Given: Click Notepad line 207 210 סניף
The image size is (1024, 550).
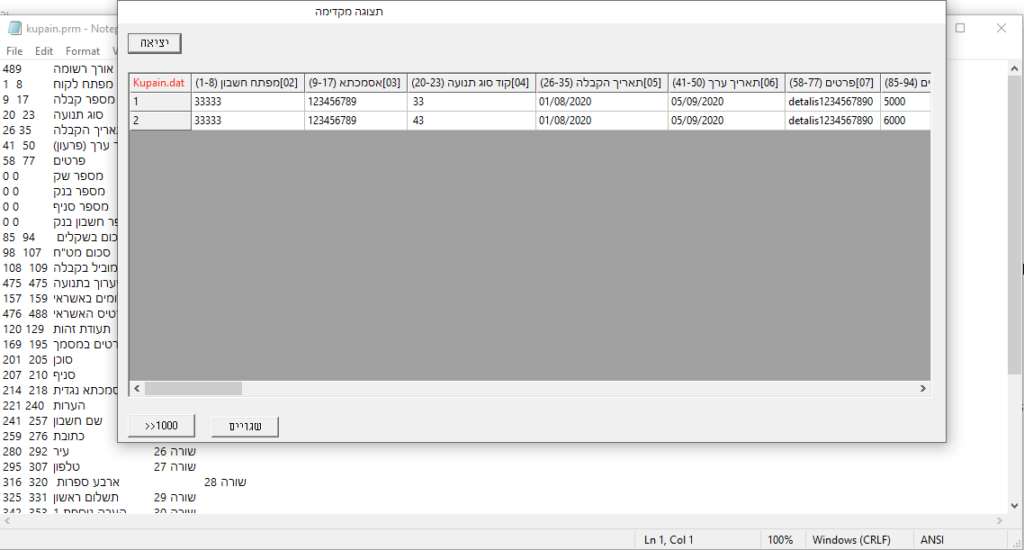Looking at the screenshot, I should click(x=39, y=375).
